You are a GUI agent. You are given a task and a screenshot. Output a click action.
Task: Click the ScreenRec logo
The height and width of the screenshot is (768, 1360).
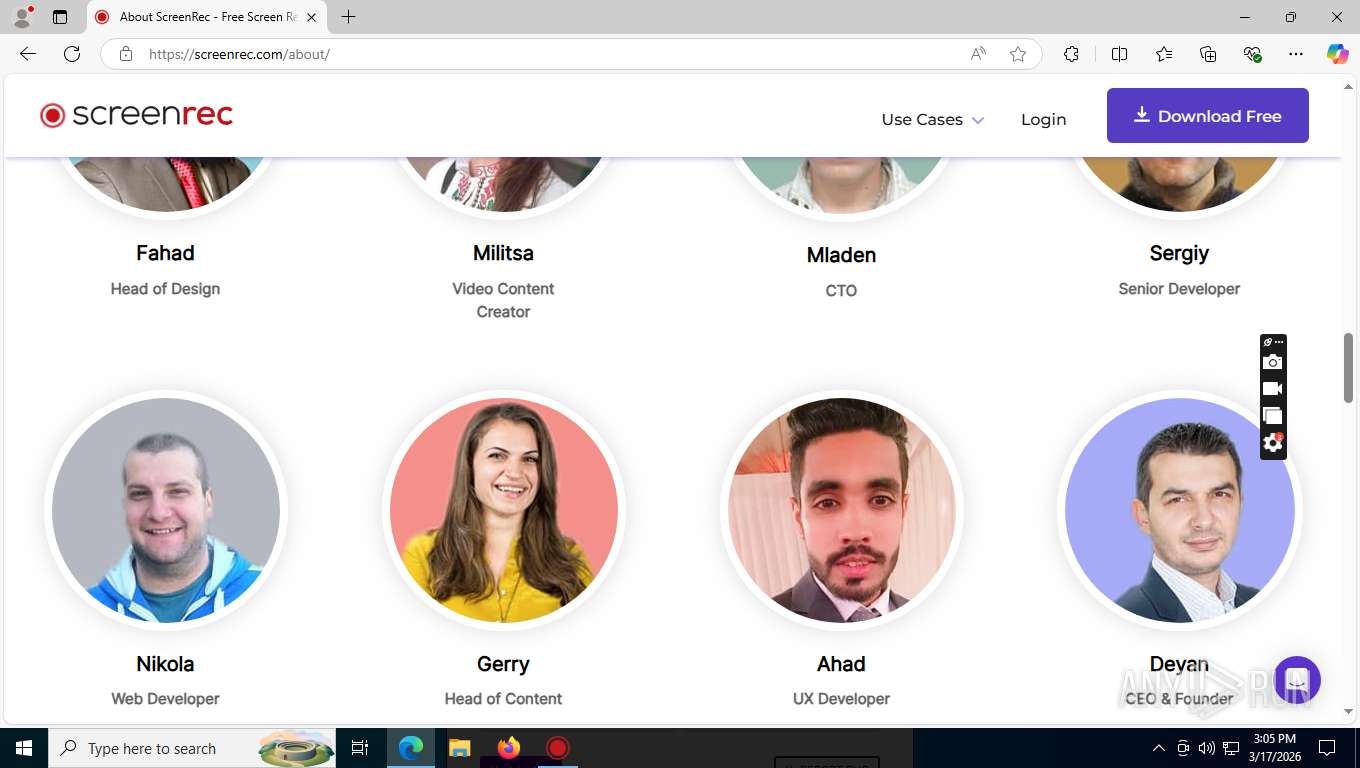click(136, 115)
